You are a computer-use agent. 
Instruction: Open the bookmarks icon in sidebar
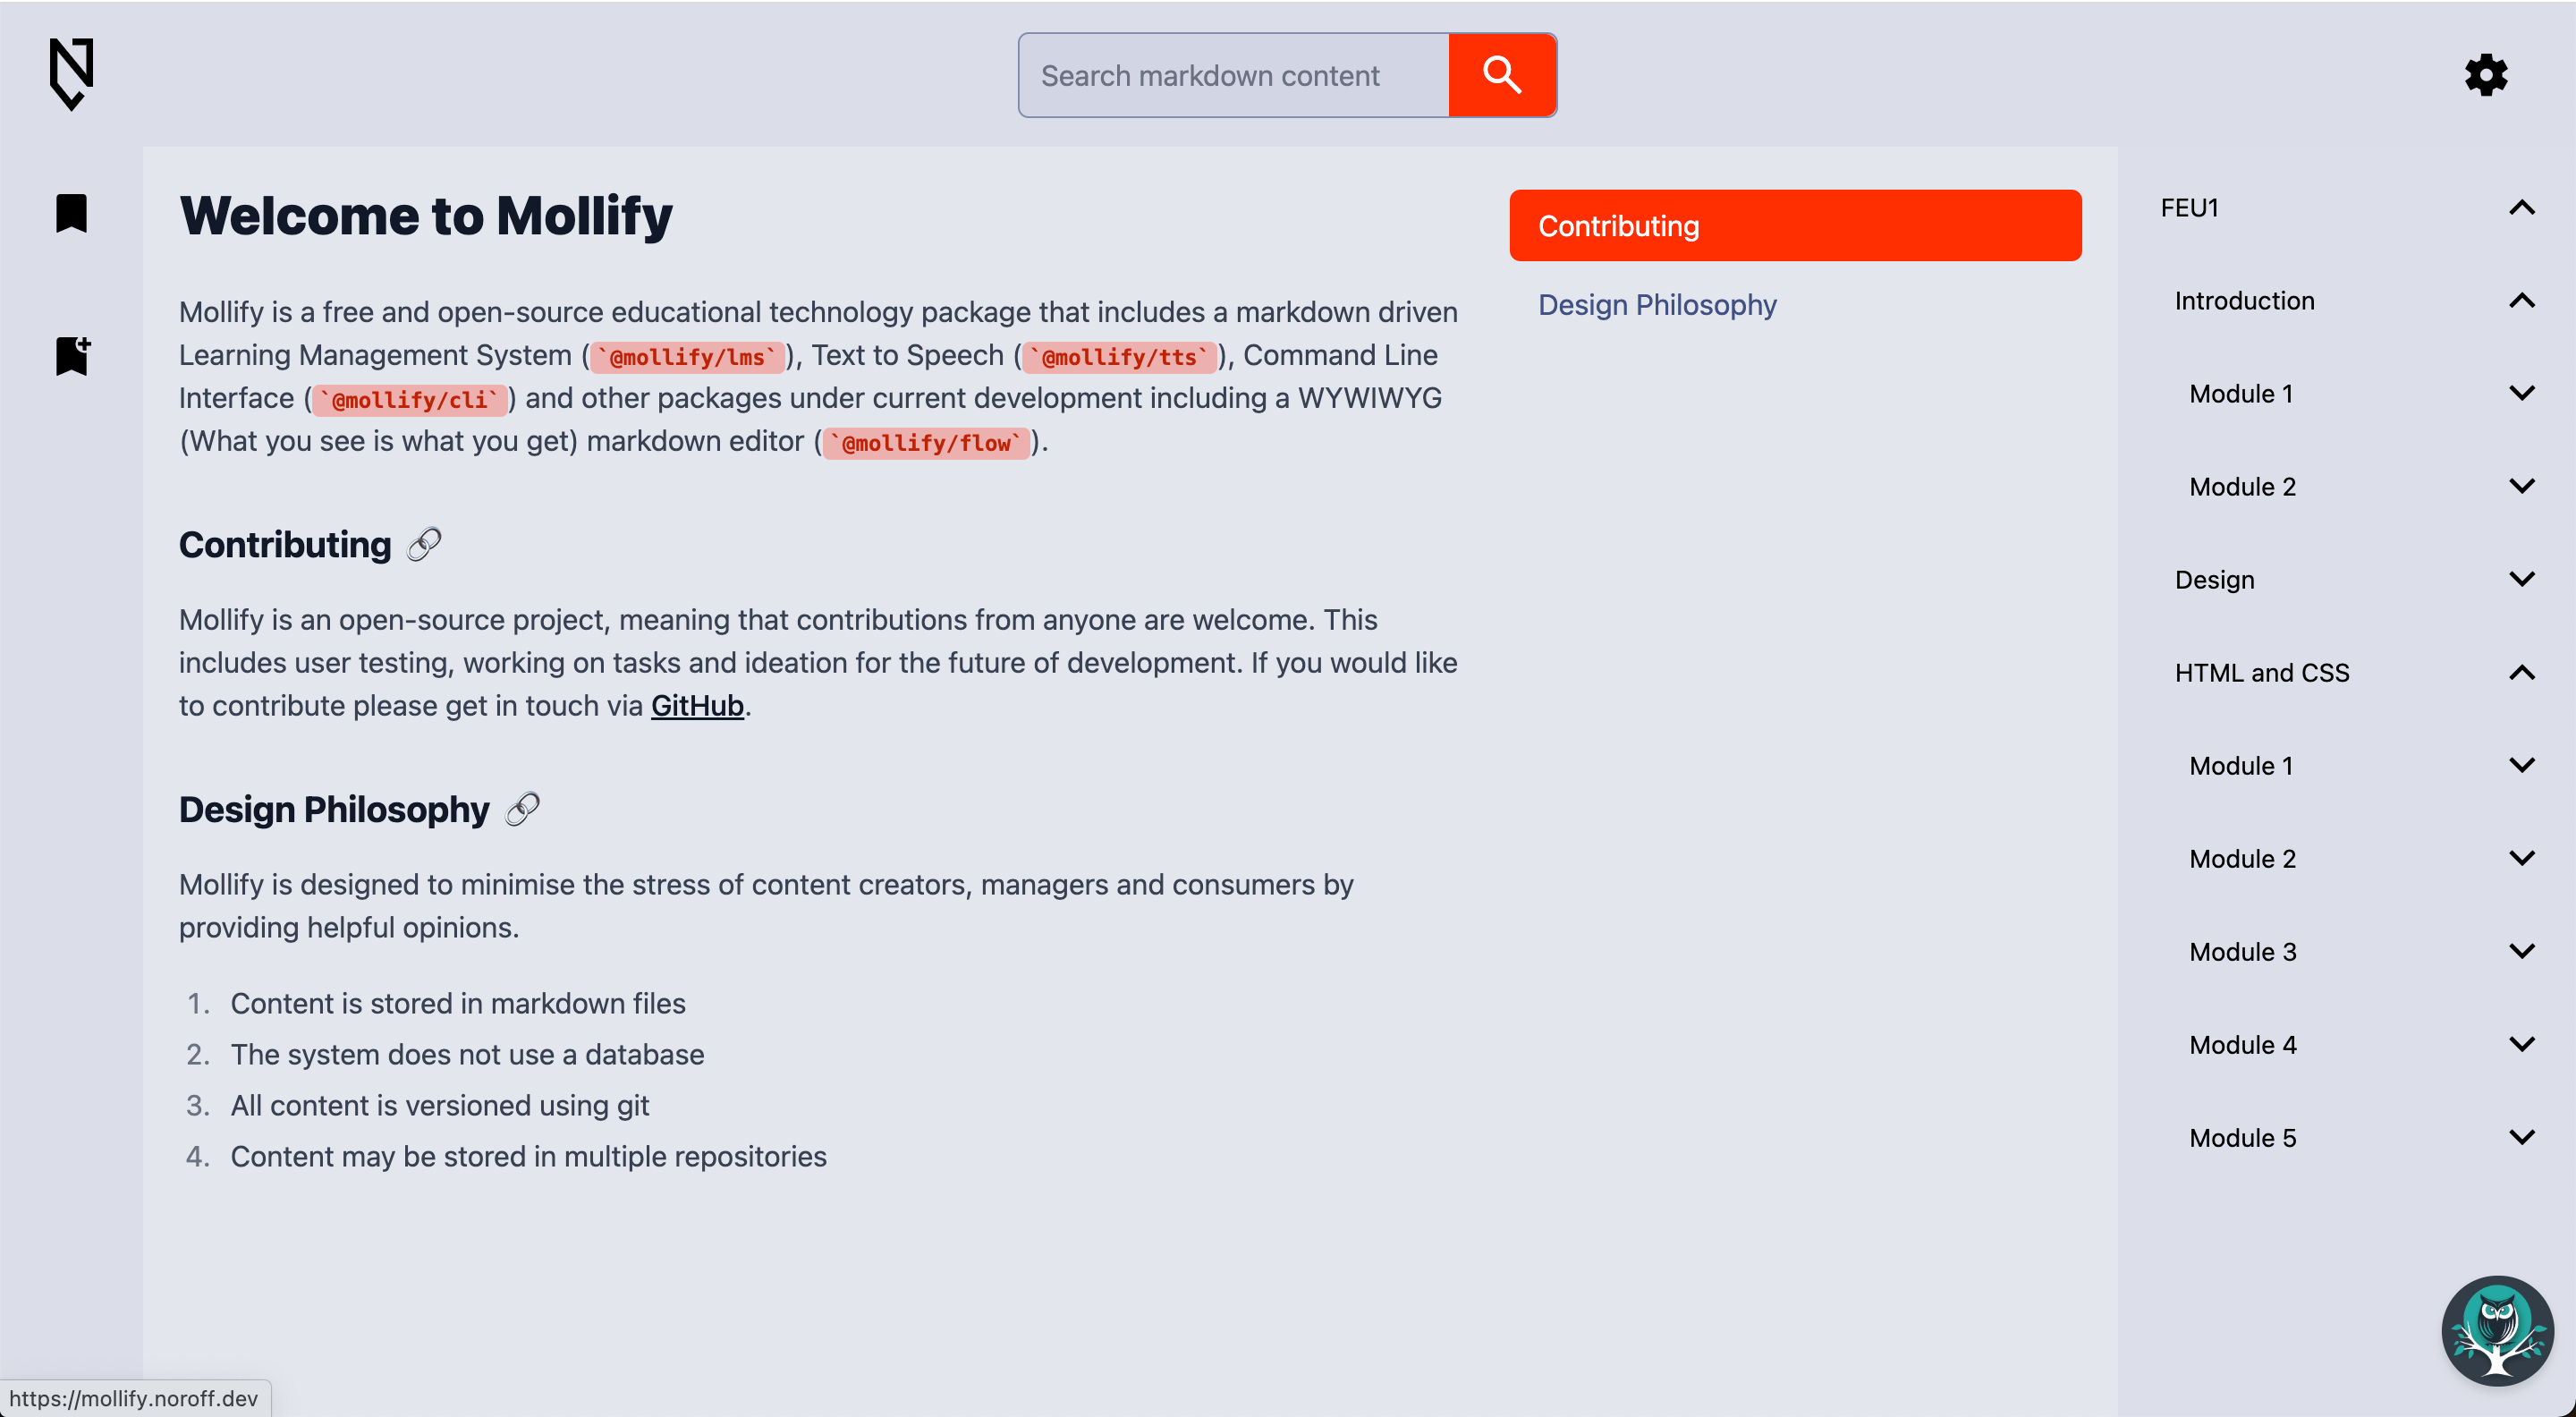pos(71,213)
